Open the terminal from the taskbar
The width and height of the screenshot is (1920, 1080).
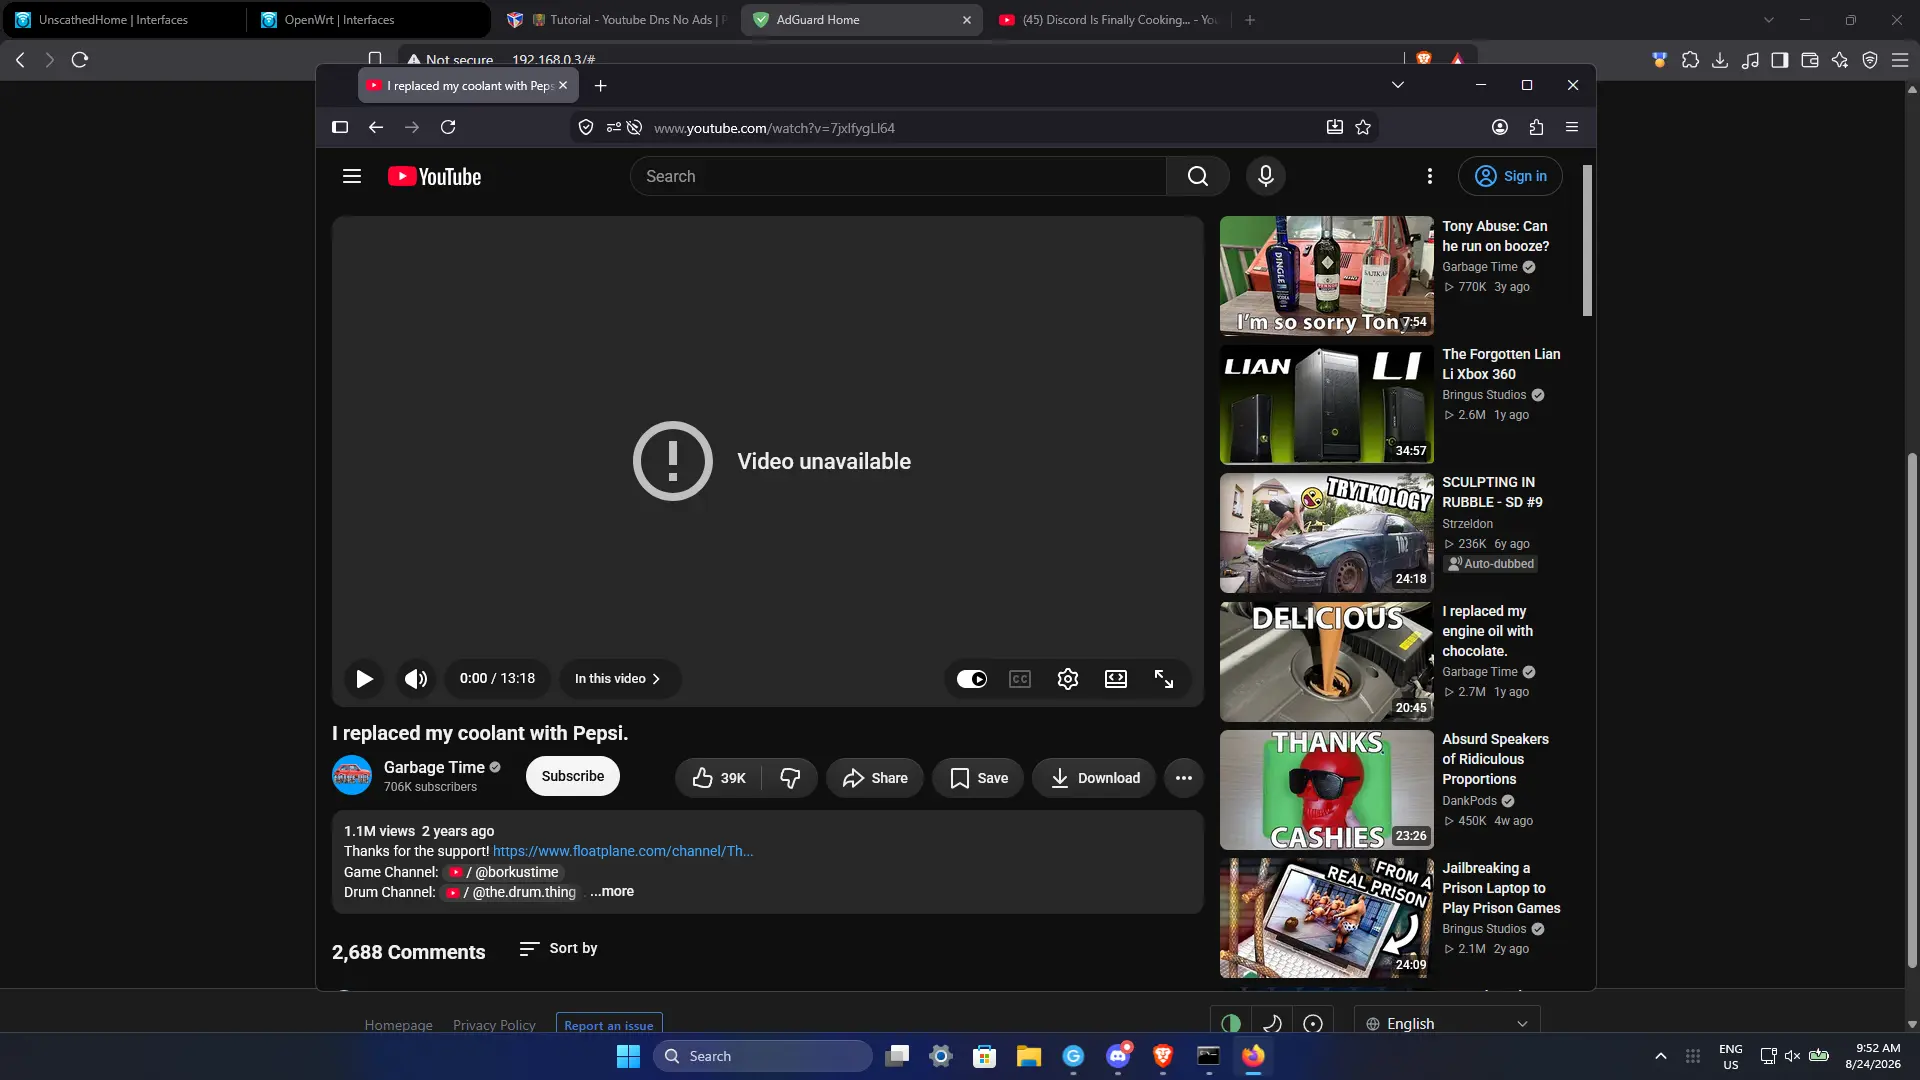click(x=1208, y=1056)
